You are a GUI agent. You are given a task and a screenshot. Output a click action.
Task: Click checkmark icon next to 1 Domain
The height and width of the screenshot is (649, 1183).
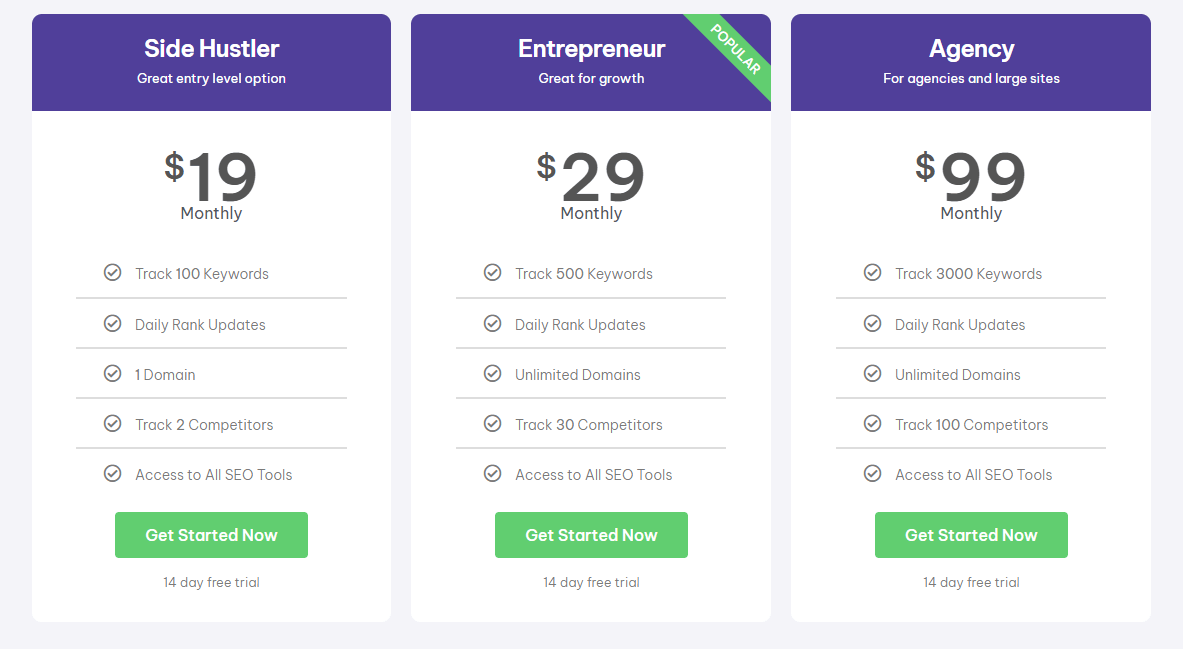[x=113, y=374]
